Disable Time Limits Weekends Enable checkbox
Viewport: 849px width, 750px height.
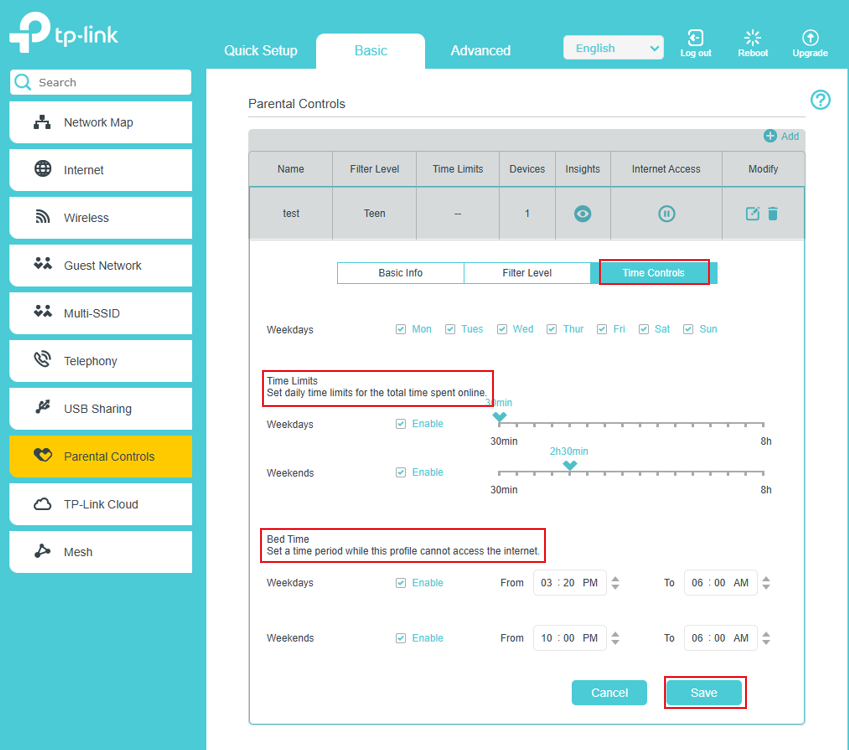click(401, 472)
